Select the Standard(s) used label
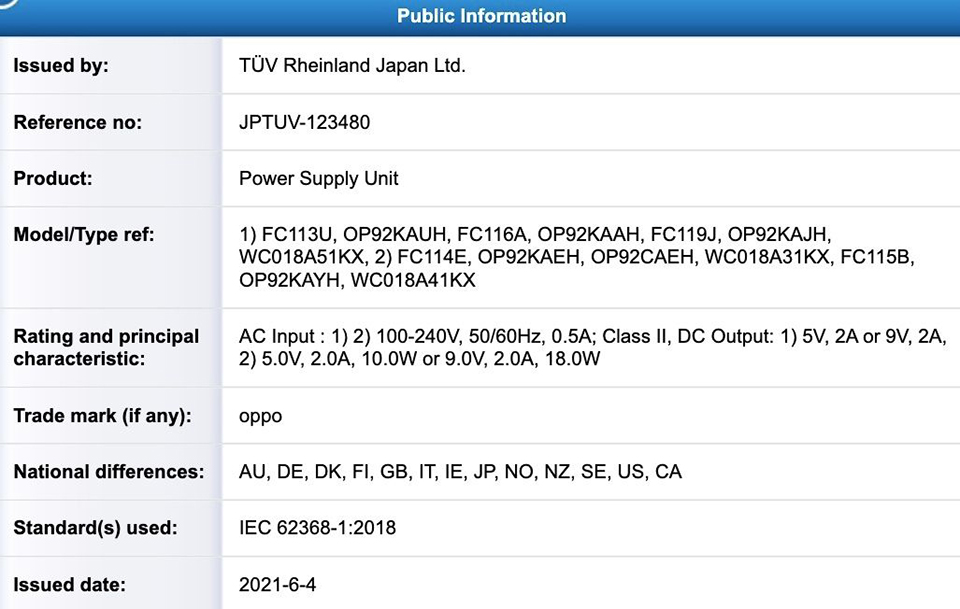 click(x=96, y=528)
